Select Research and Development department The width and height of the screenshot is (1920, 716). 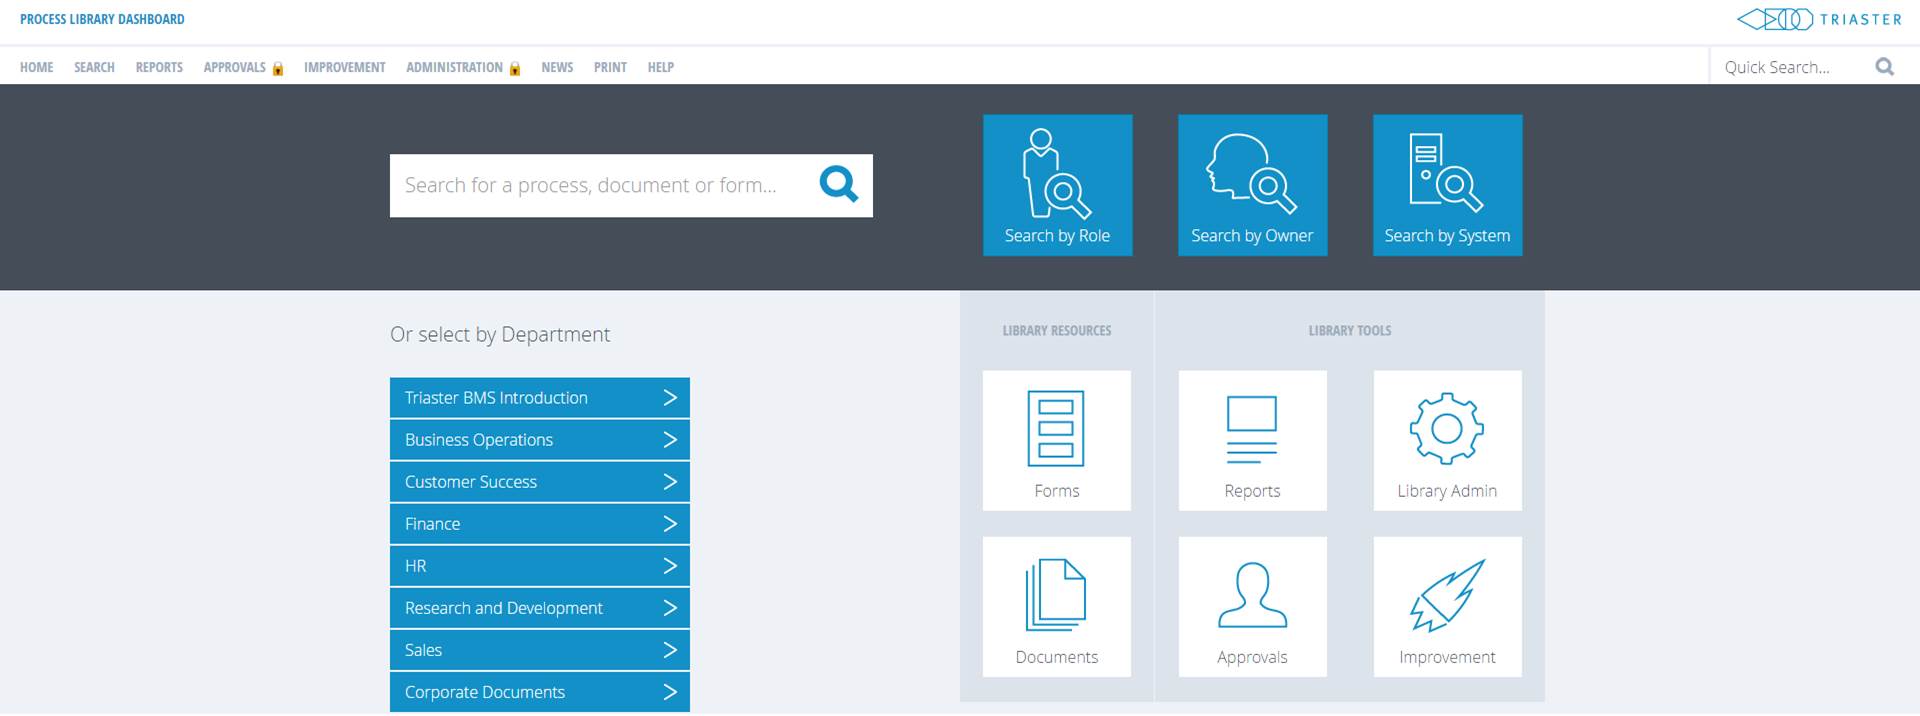click(540, 608)
